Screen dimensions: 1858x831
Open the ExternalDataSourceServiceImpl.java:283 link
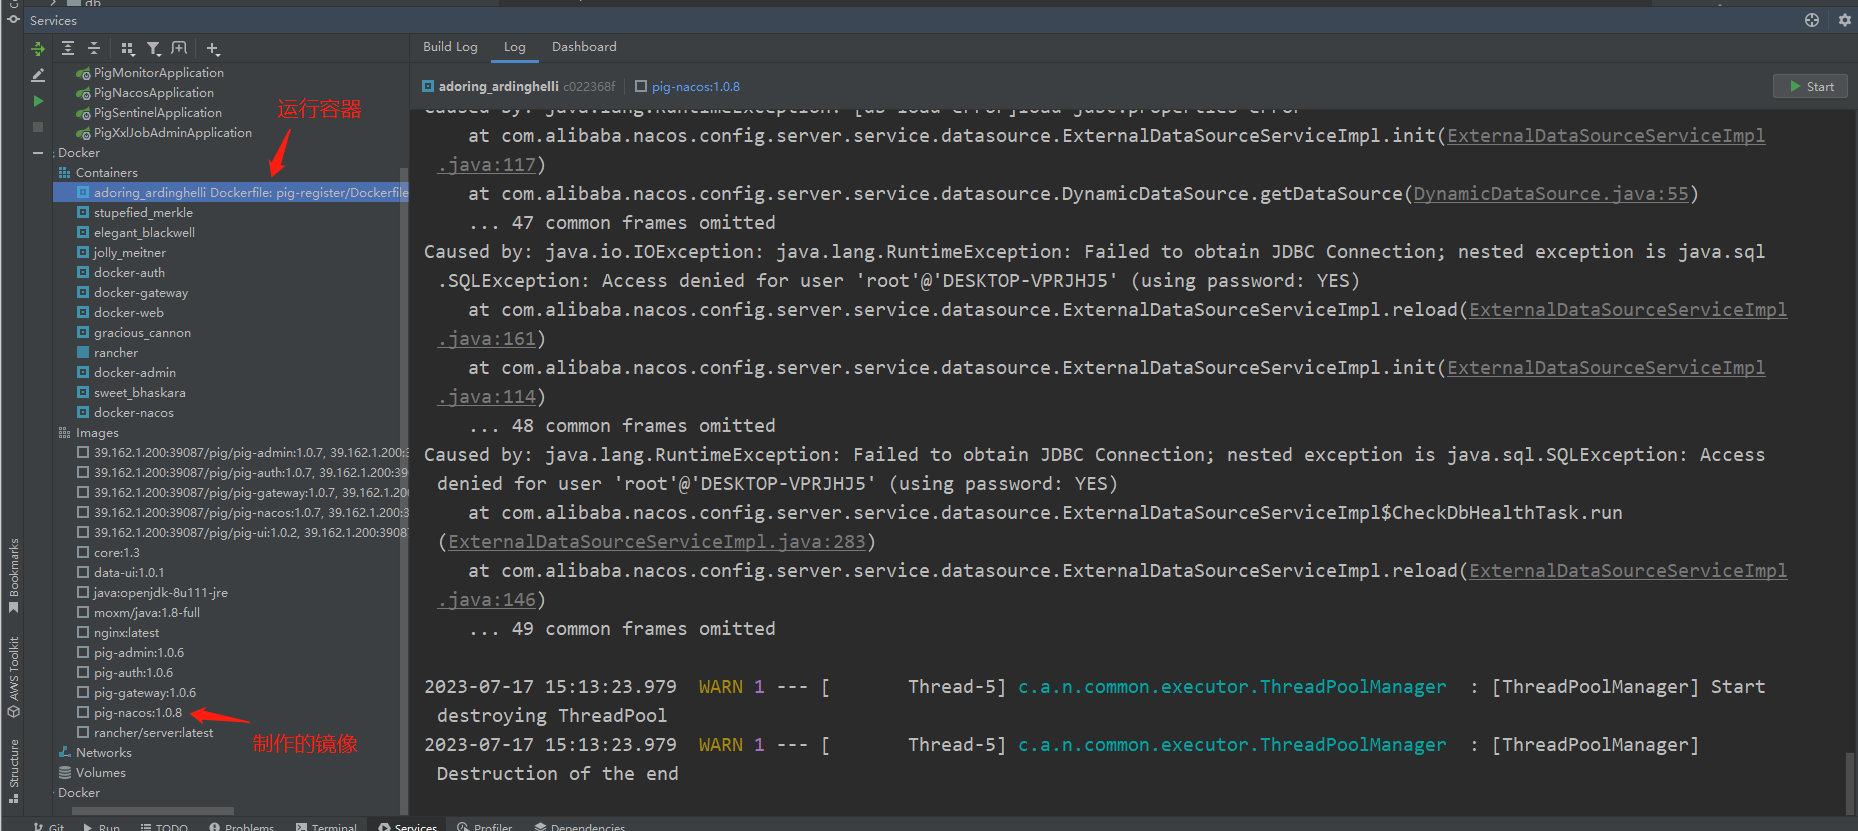coord(656,542)
